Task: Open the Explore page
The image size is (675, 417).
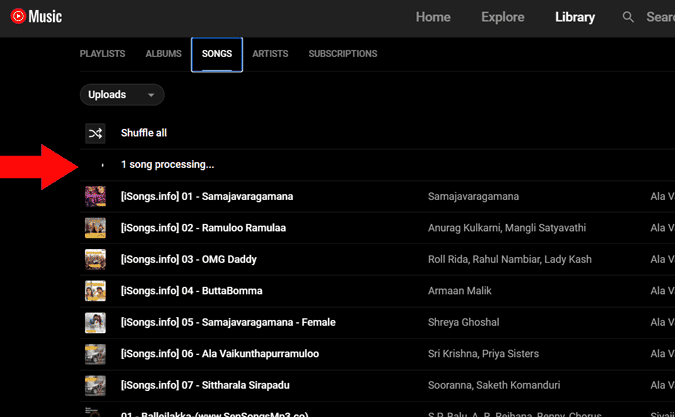Action: 502,17
